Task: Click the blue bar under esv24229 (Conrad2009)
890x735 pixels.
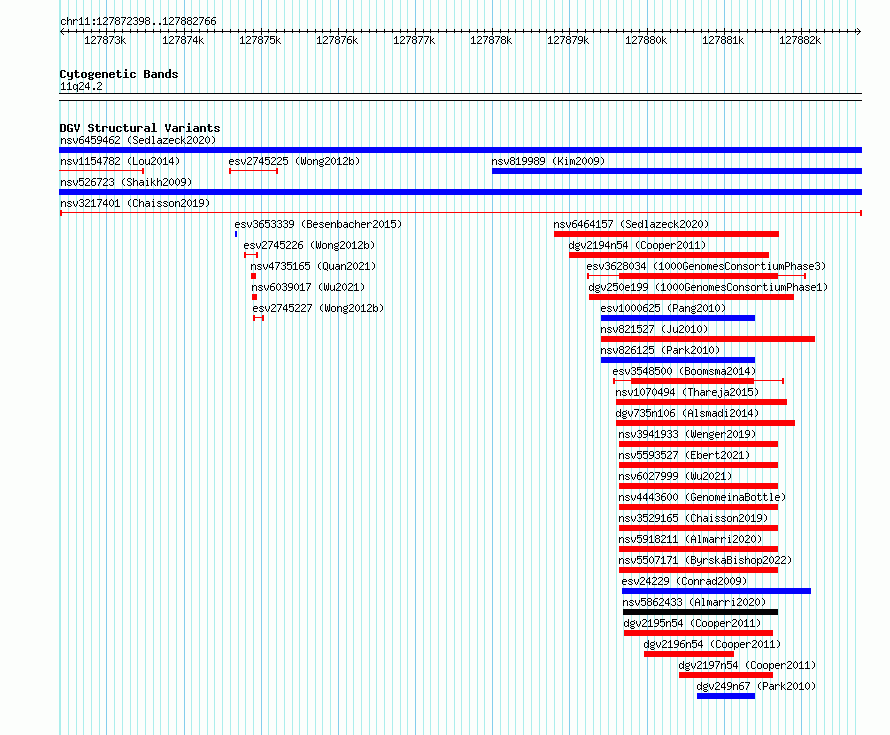Action: pos(716,591)
